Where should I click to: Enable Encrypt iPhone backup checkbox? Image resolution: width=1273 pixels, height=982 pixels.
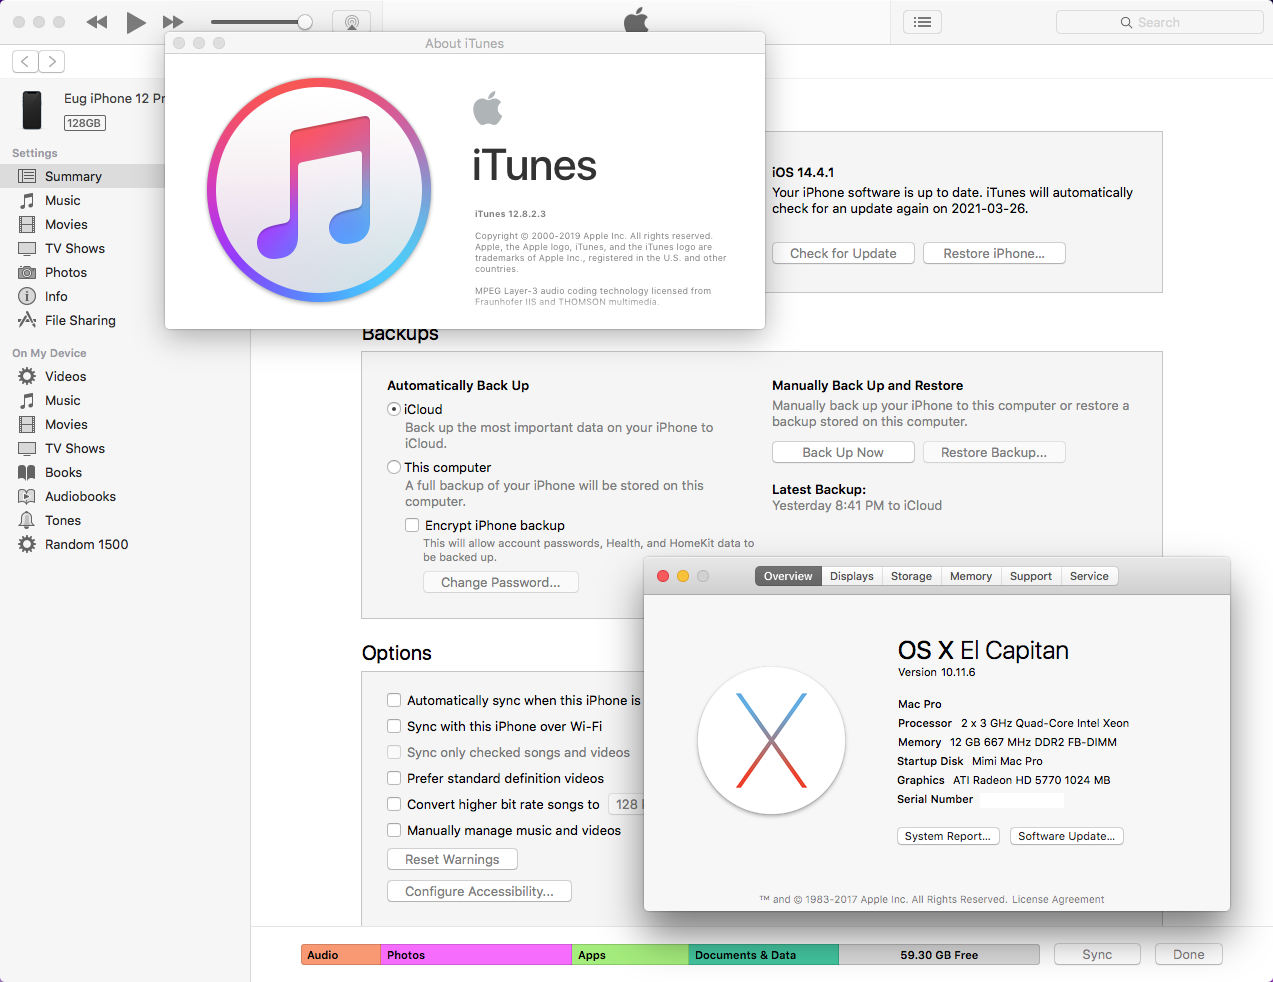(x=412, y=525)
